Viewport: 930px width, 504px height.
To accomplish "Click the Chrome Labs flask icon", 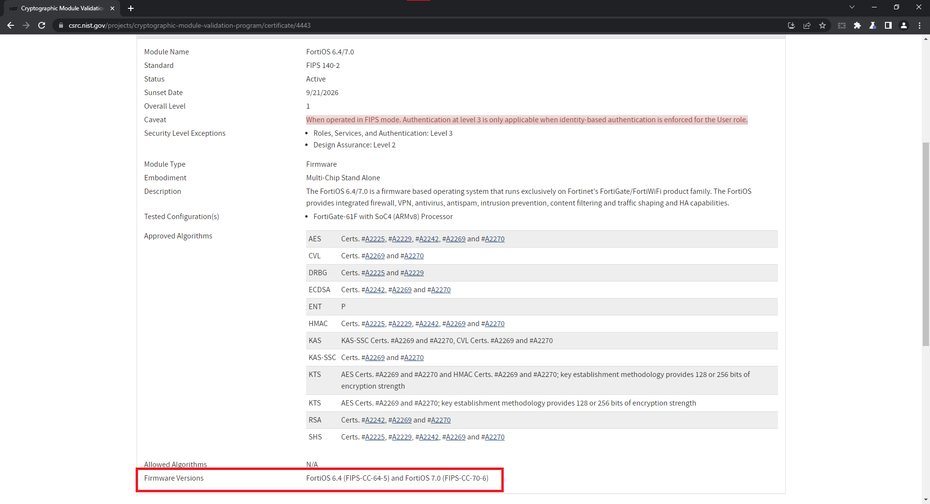I will [x=873, y=25].
